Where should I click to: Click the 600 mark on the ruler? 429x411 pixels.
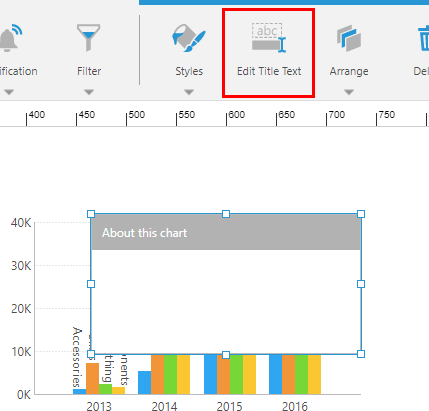(237, 115)
